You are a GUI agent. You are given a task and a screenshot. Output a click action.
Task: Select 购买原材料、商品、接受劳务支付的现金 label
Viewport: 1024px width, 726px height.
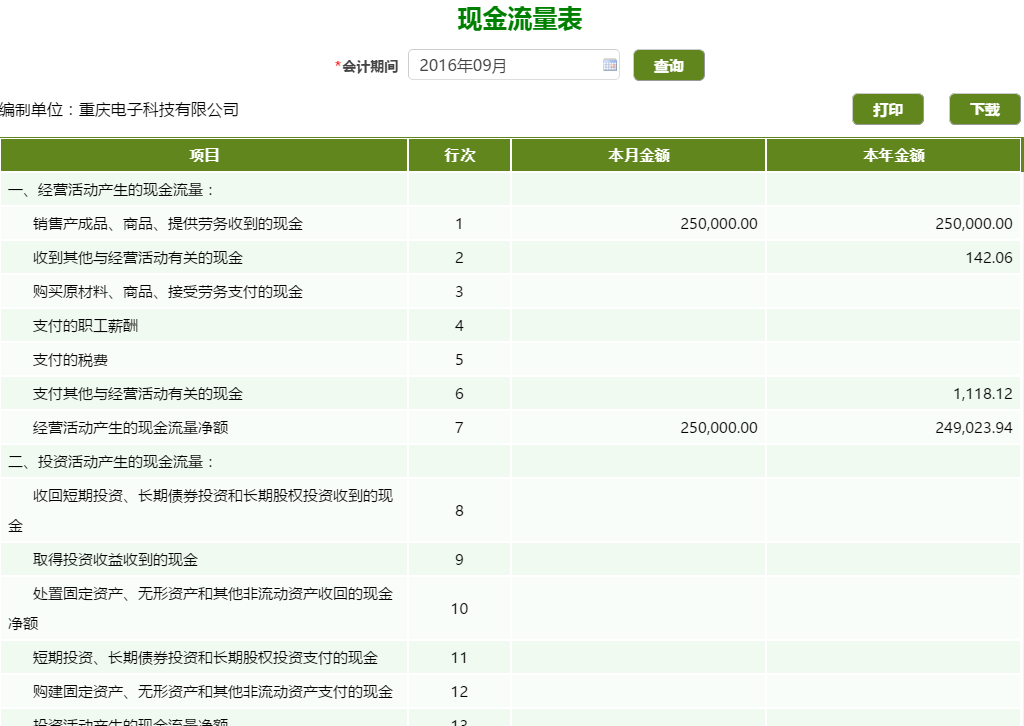[168, 292]
